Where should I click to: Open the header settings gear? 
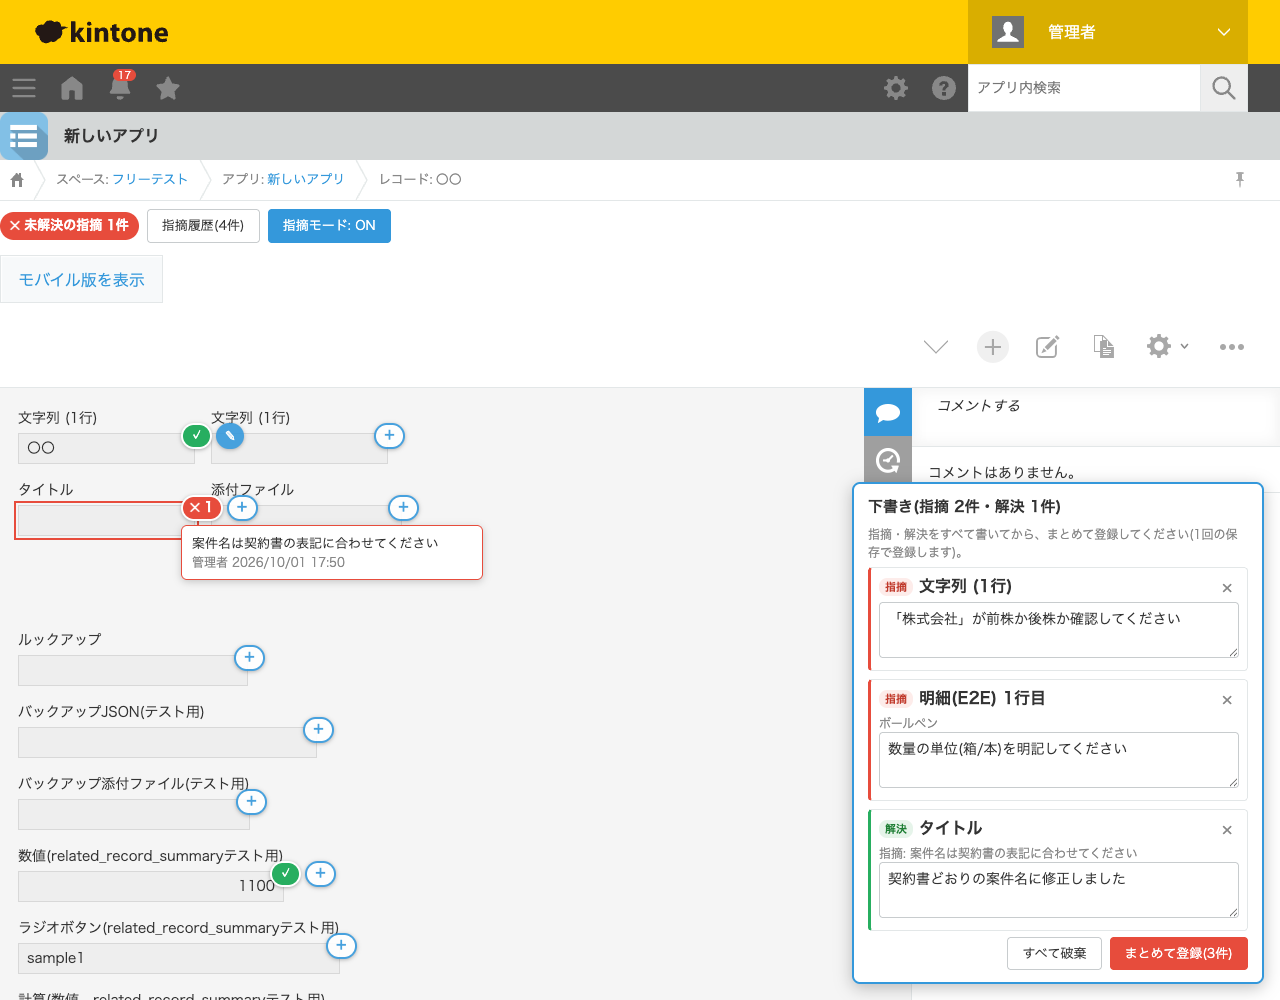(896, 88)
